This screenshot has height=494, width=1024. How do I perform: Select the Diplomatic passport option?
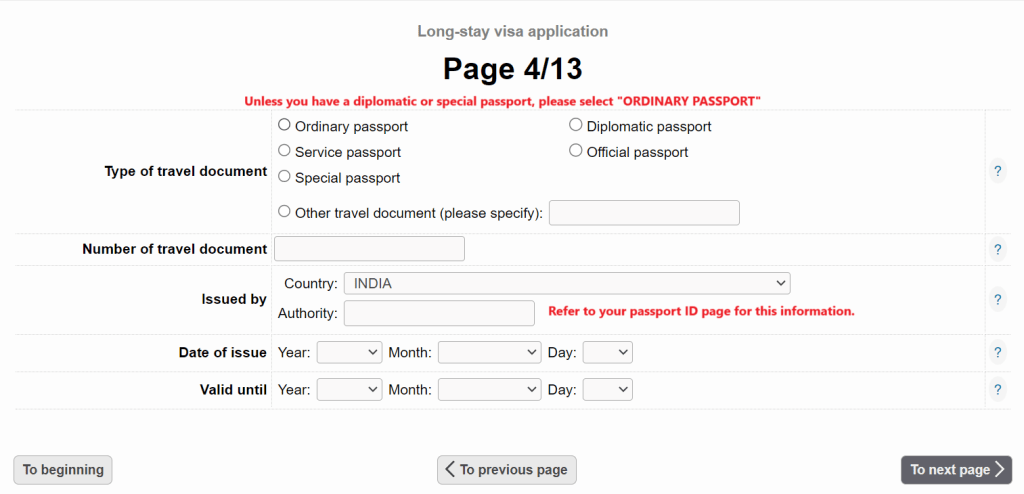tap(576, 126)
